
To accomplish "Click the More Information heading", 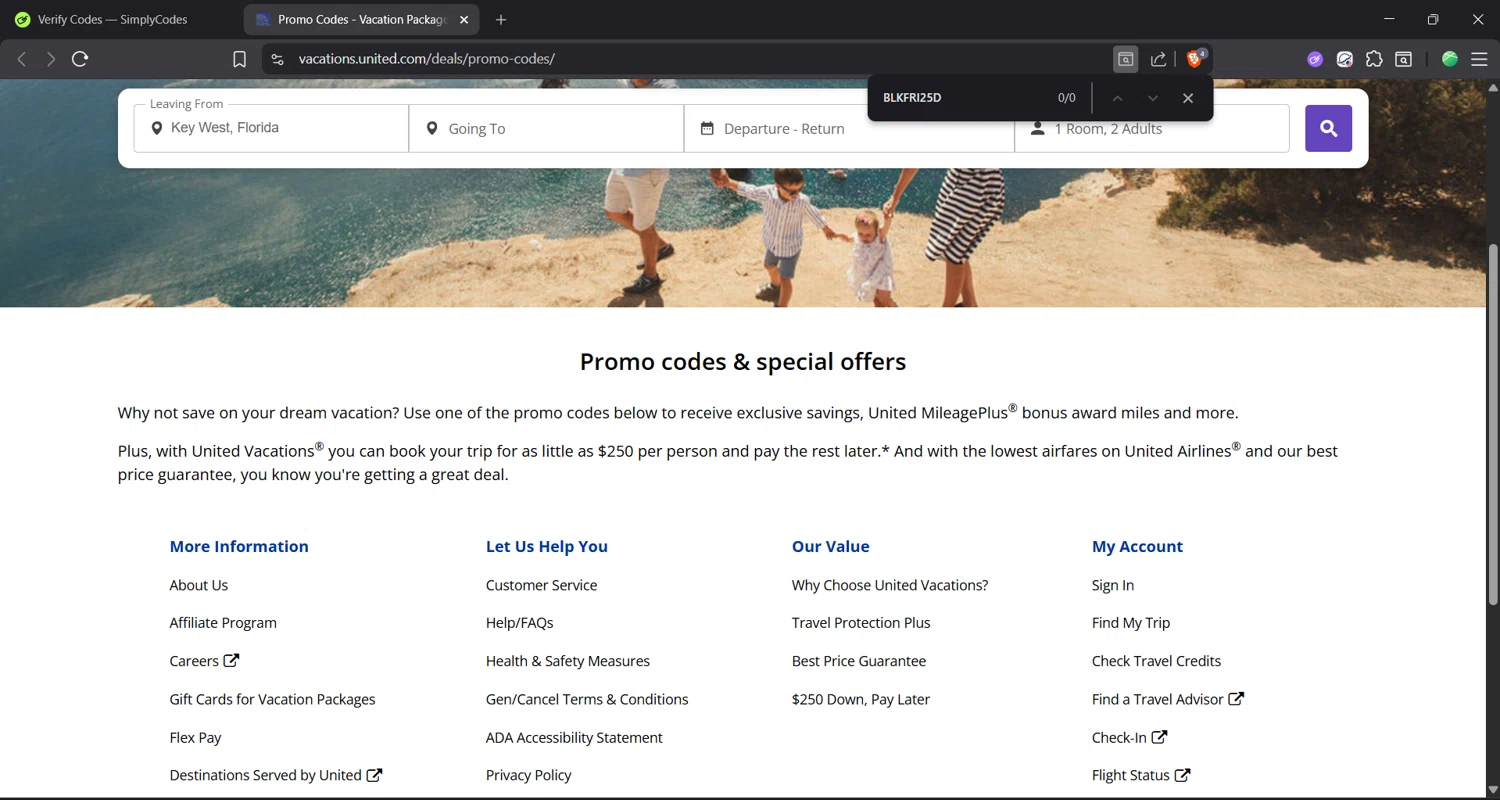I will 239,546.
